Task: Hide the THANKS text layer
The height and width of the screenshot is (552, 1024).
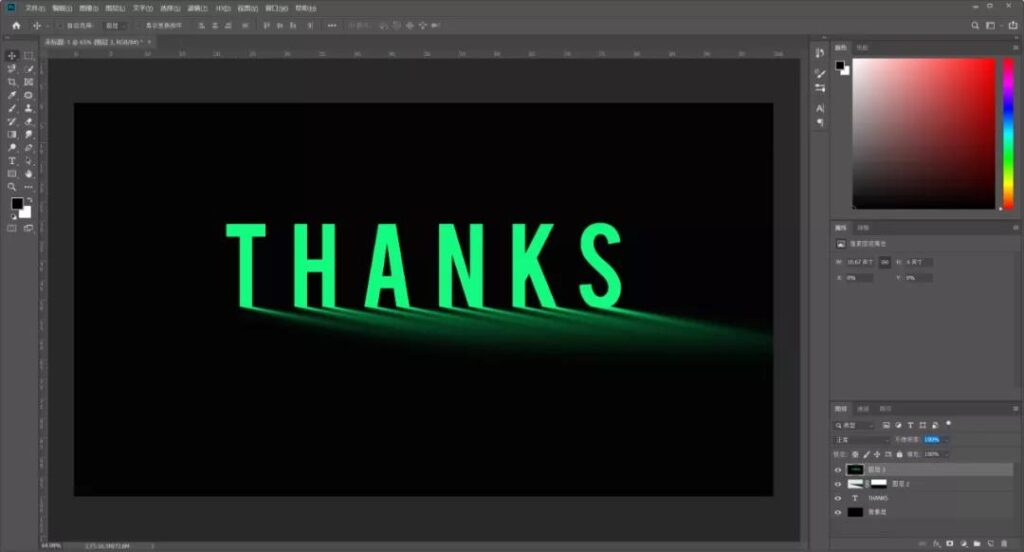Action: point(838,498)
